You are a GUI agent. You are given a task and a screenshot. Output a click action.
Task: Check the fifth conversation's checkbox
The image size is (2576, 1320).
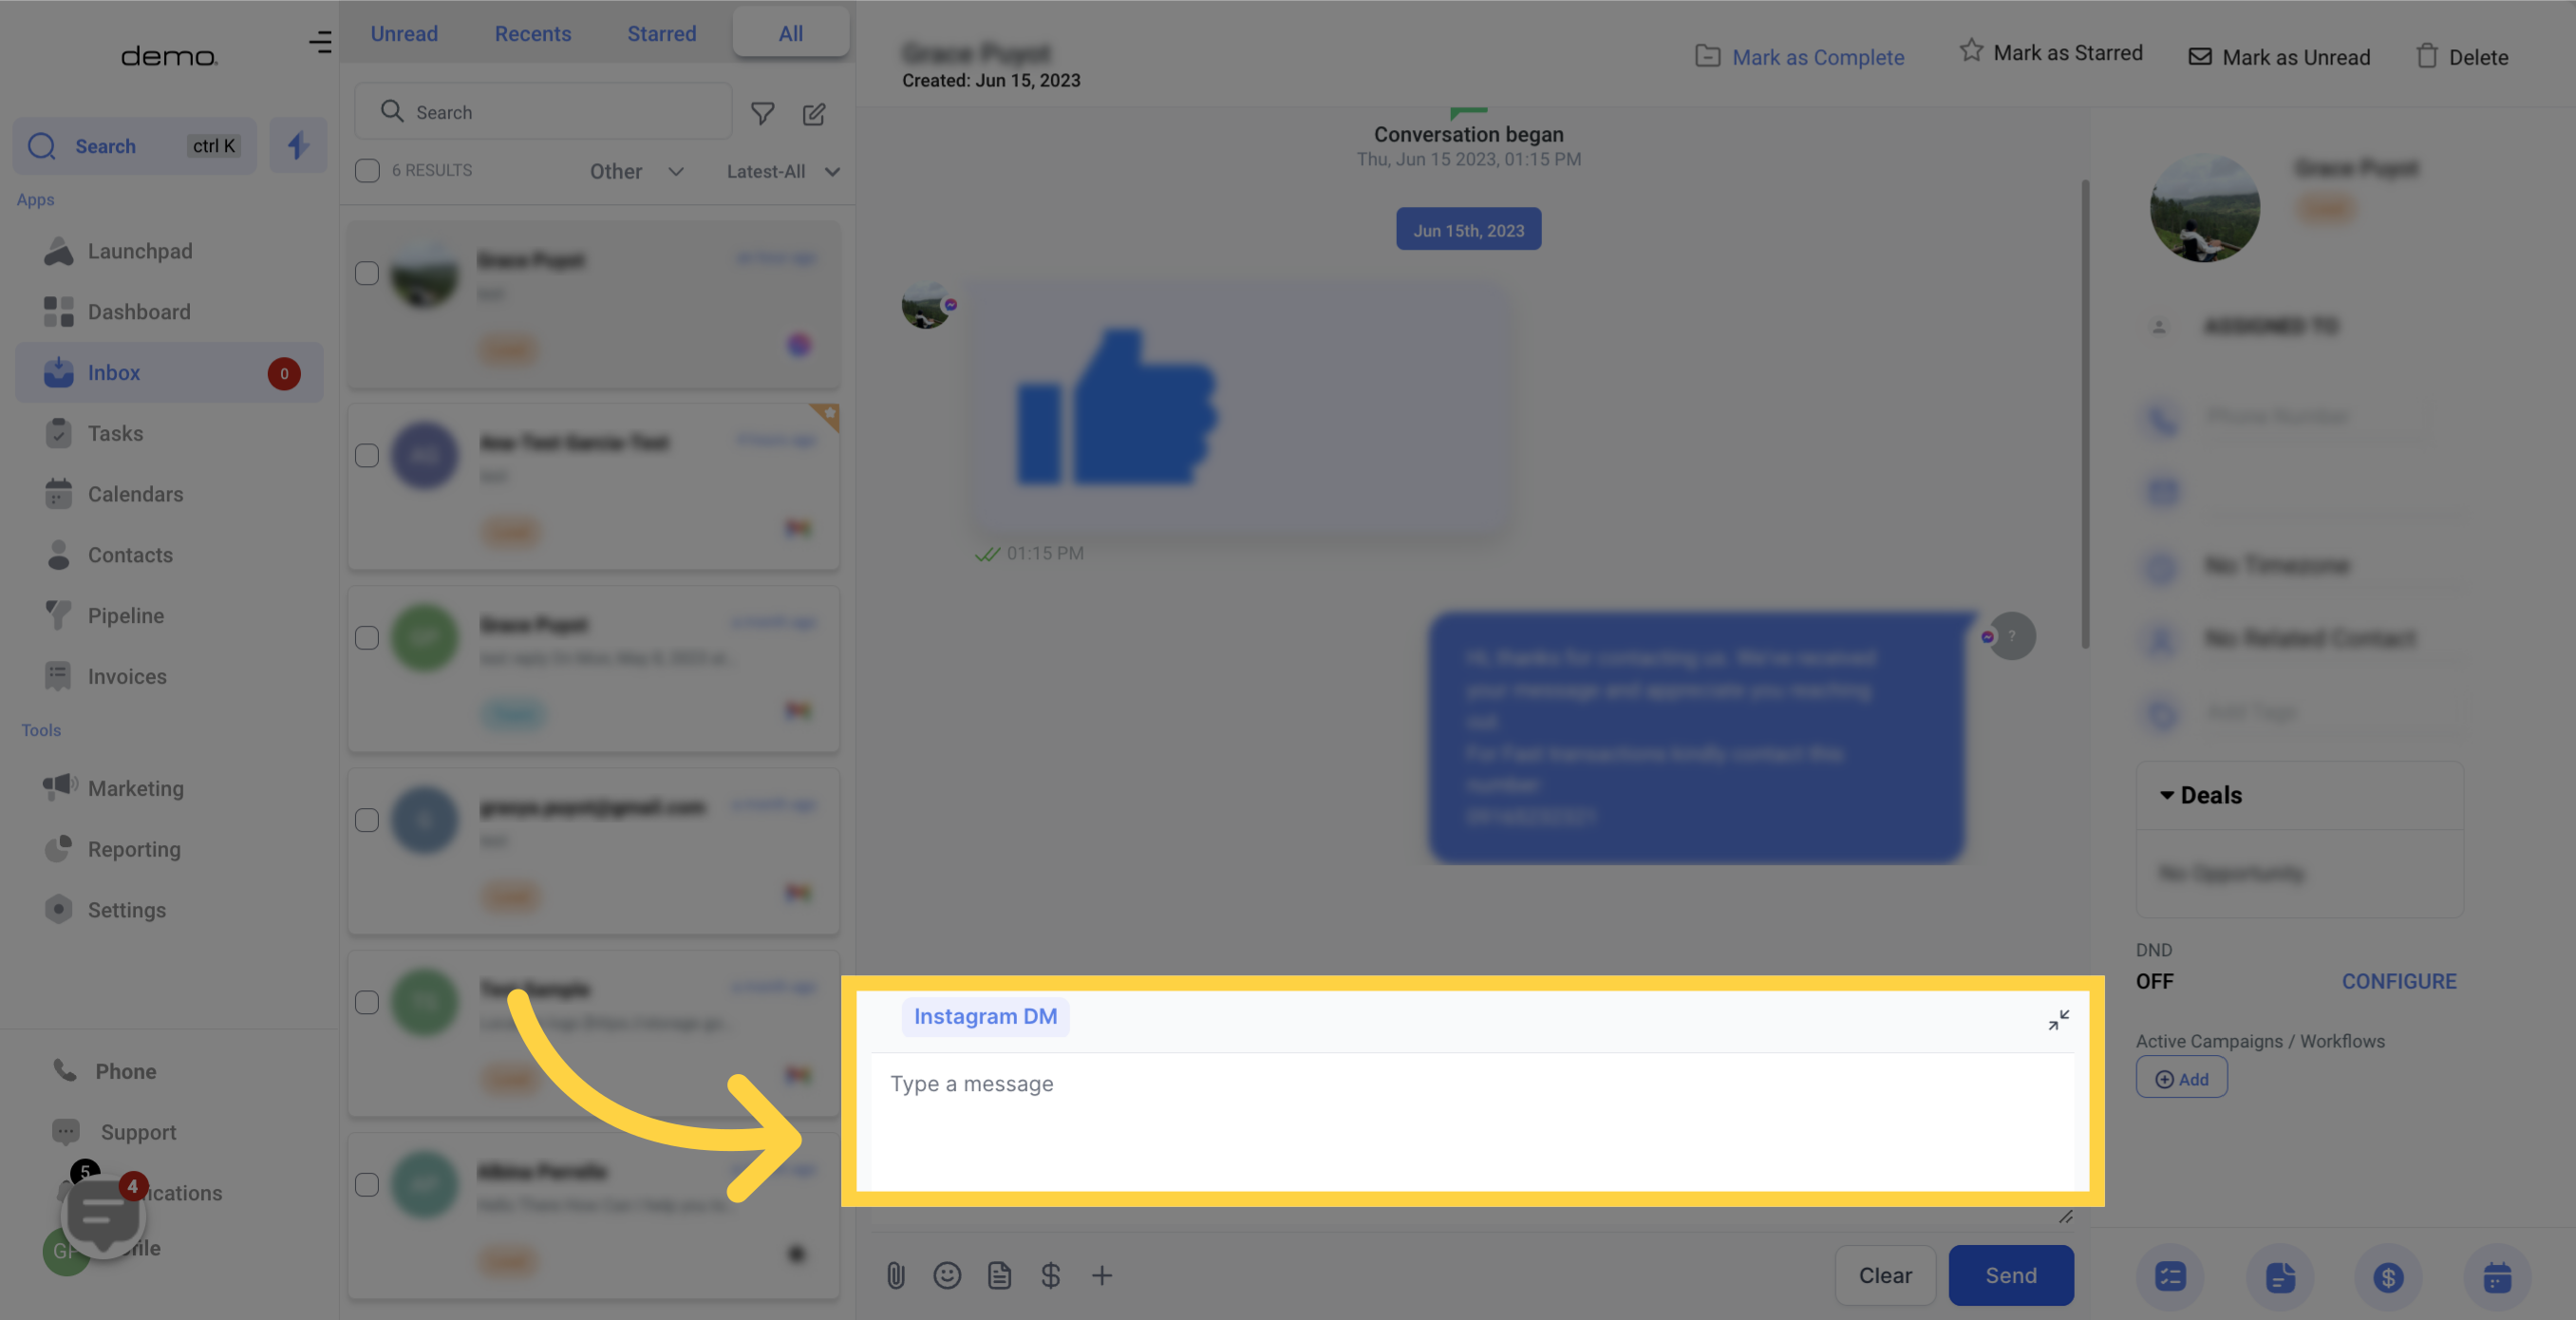coord(367,1002)
